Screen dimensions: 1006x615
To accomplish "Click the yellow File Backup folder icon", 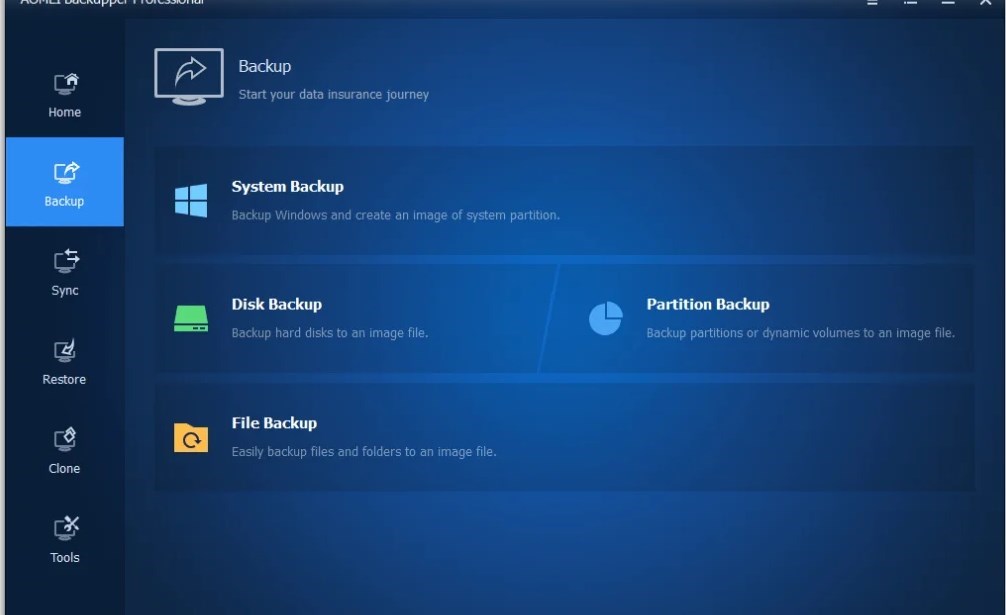I will tap(191, 437).
